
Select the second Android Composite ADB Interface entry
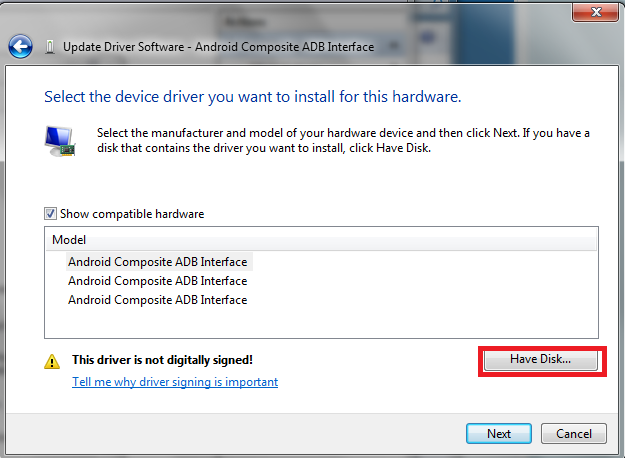[158, 281]
